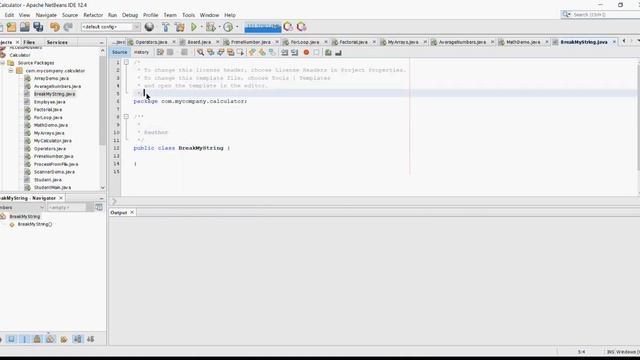Click the Stop Macro Recording square icon

point(316,52)
